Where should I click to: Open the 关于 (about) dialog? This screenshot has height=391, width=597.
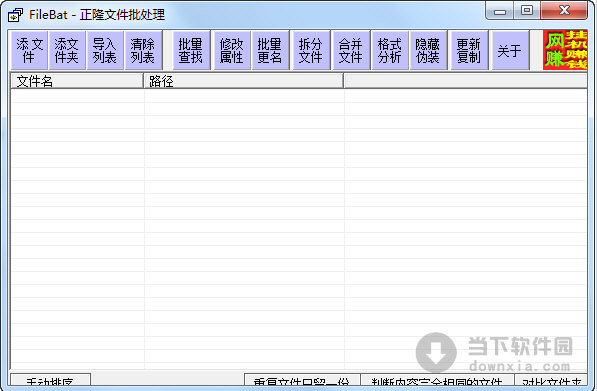click(510, 50)
